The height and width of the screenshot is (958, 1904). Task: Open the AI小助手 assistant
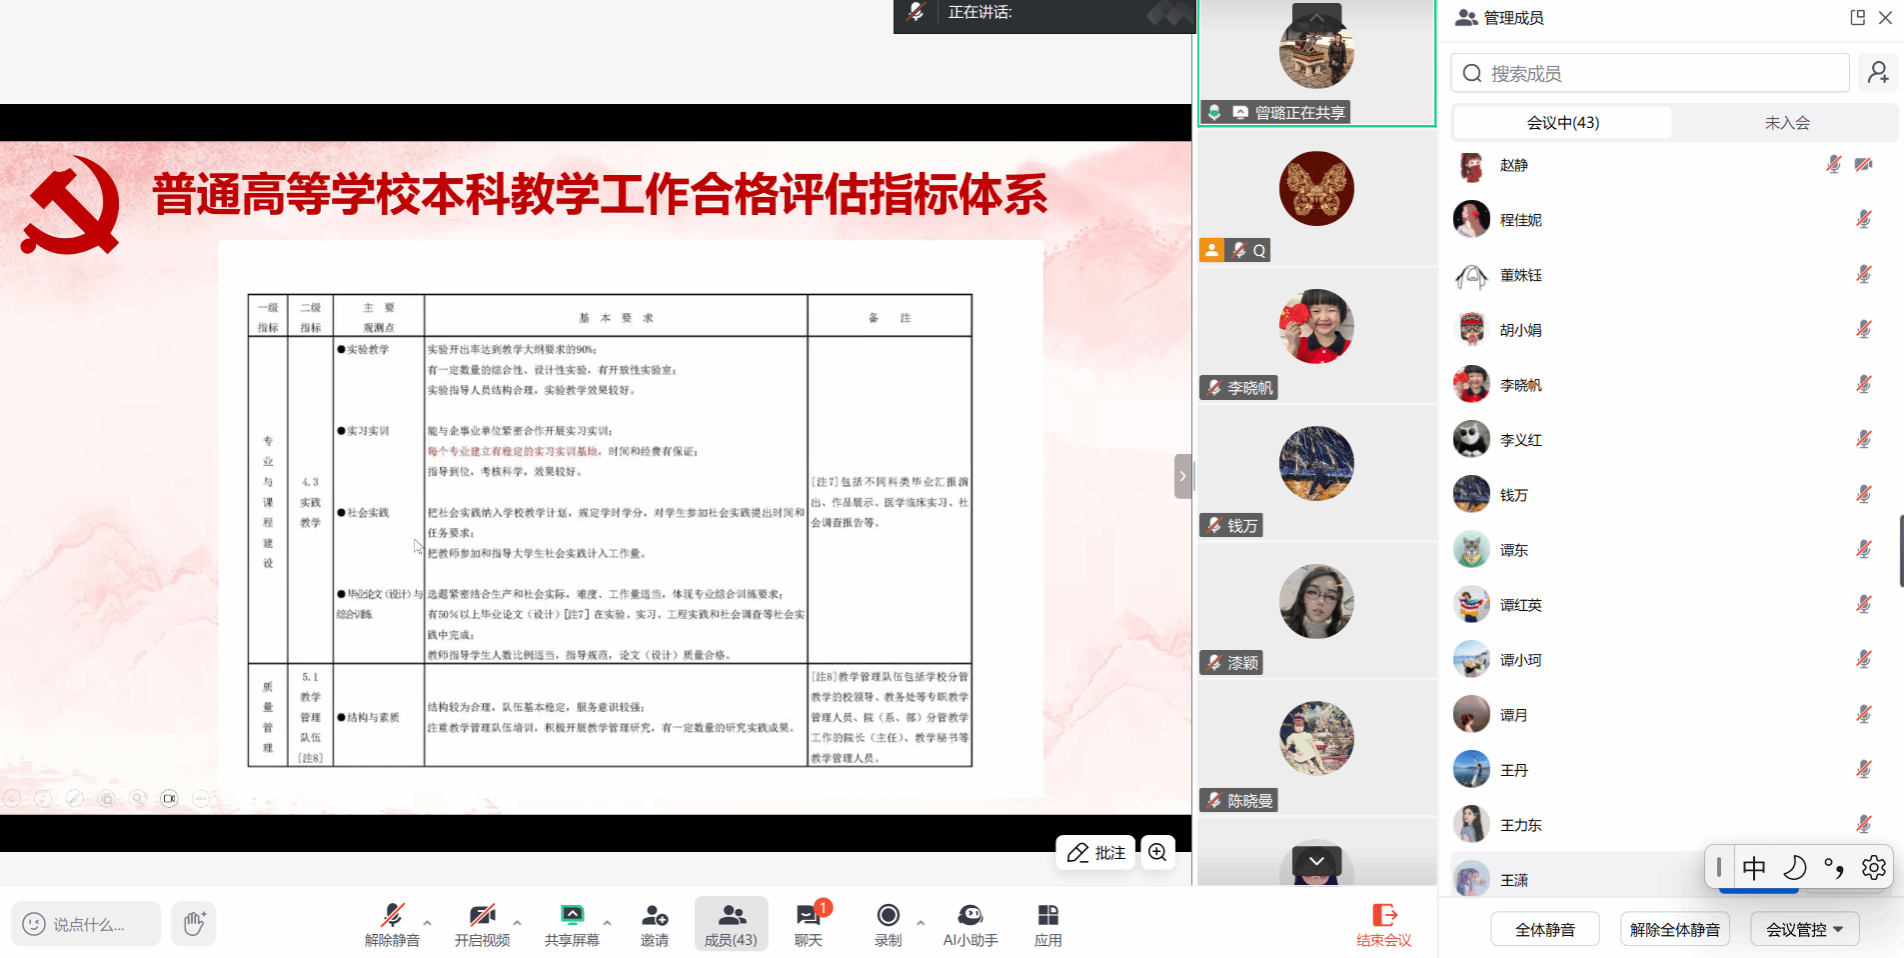pos(969,924)
